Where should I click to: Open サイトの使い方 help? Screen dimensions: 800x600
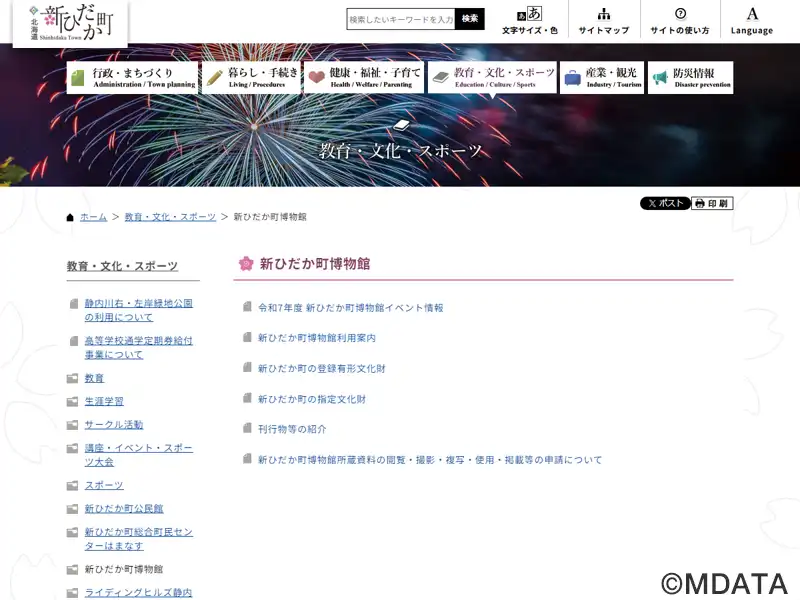(680, 20)
